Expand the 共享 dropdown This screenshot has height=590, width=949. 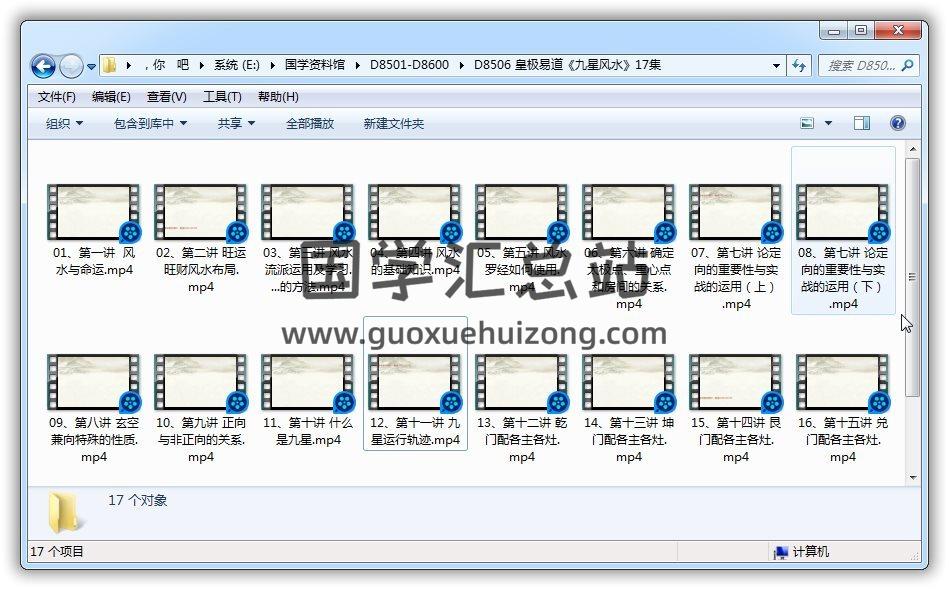[x=236, y=123]
